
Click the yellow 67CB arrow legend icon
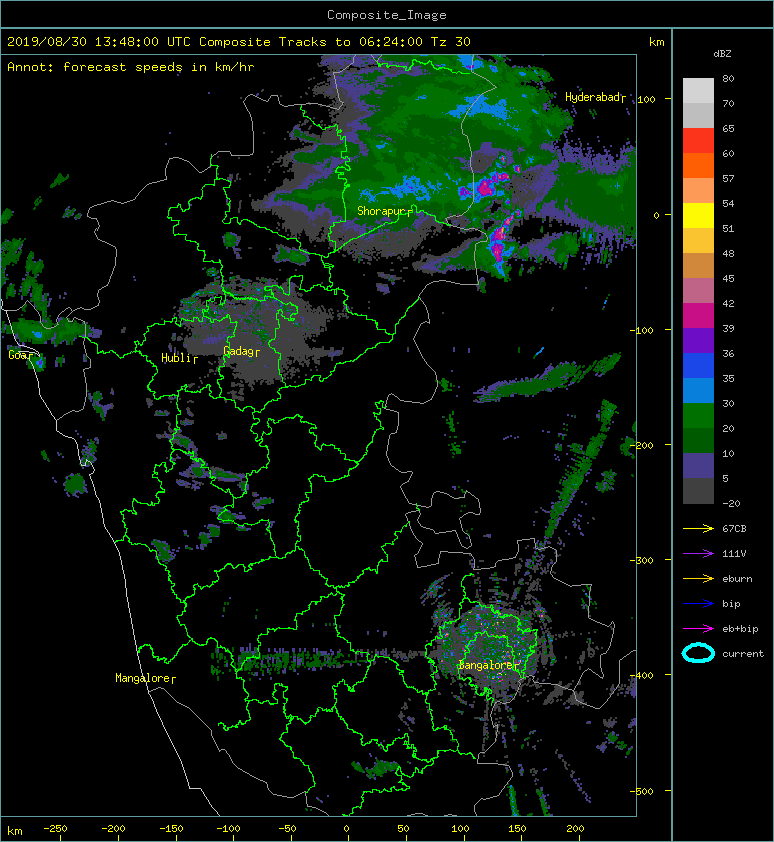tap(698, 529)
